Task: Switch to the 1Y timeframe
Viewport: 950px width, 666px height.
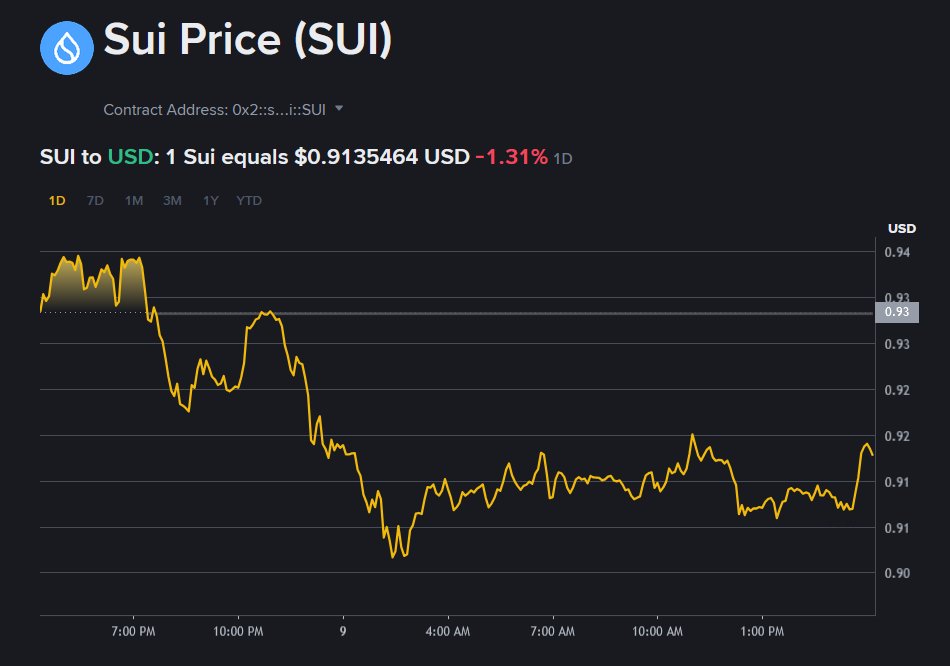Action: click(211, 200)
